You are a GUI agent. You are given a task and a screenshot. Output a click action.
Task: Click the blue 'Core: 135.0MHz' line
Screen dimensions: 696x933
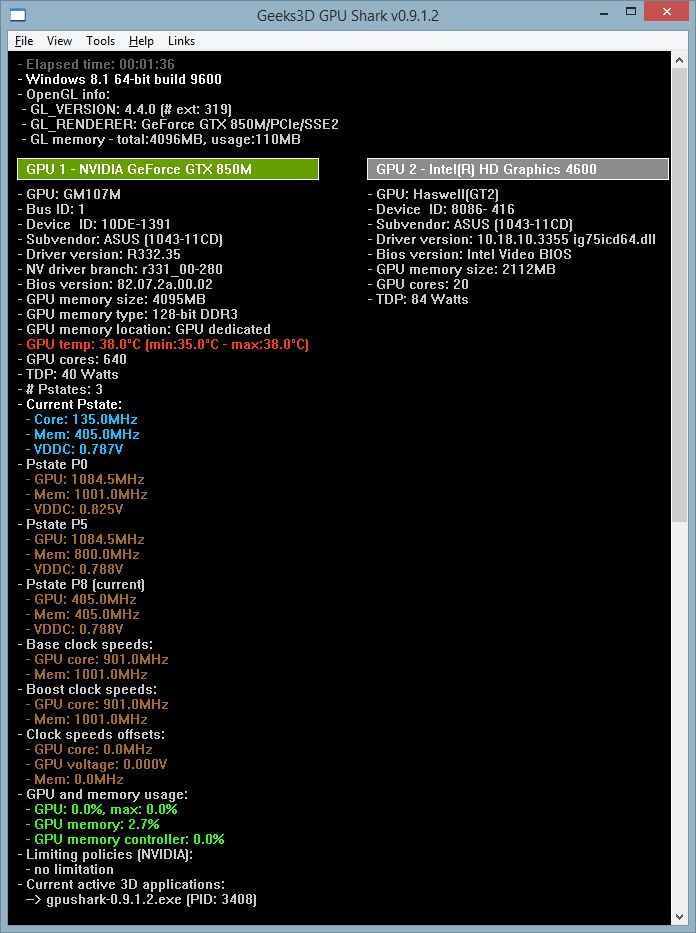pyautogui.click(x=81, y=419)
